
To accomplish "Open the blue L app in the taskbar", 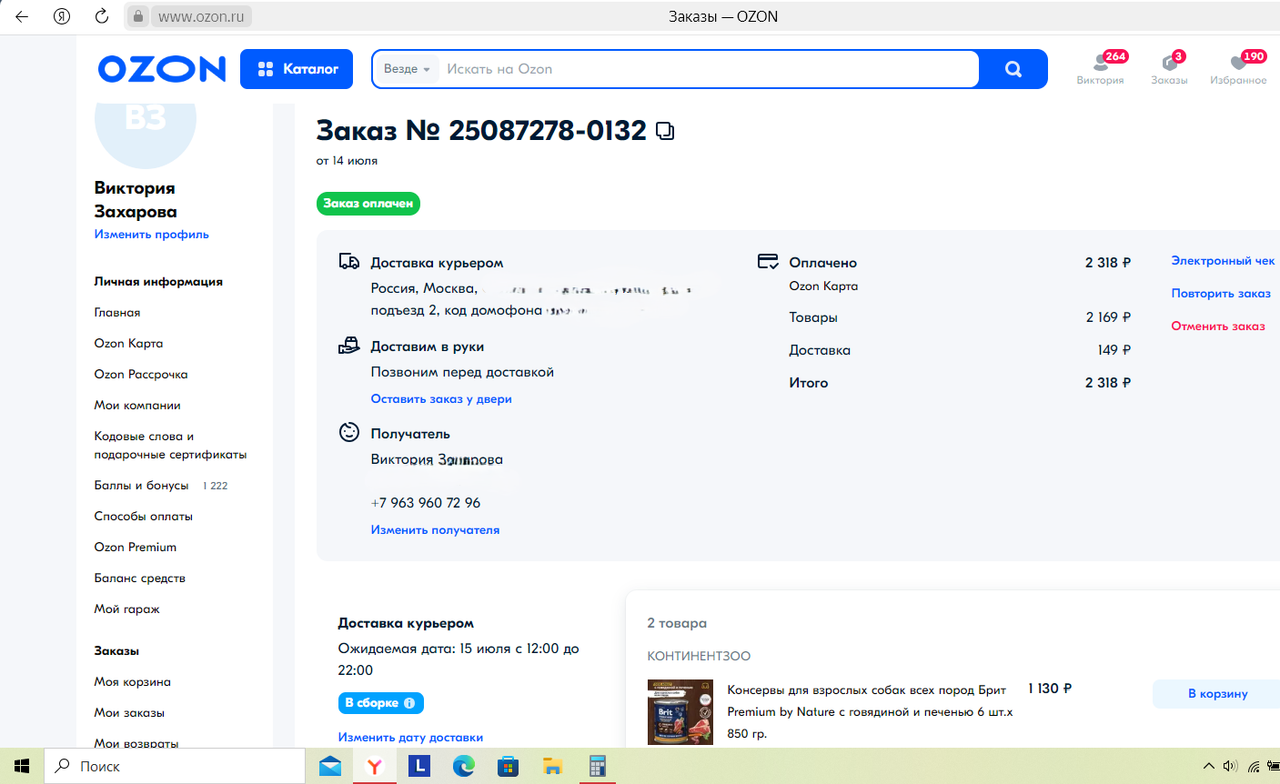I will (419, 766).
